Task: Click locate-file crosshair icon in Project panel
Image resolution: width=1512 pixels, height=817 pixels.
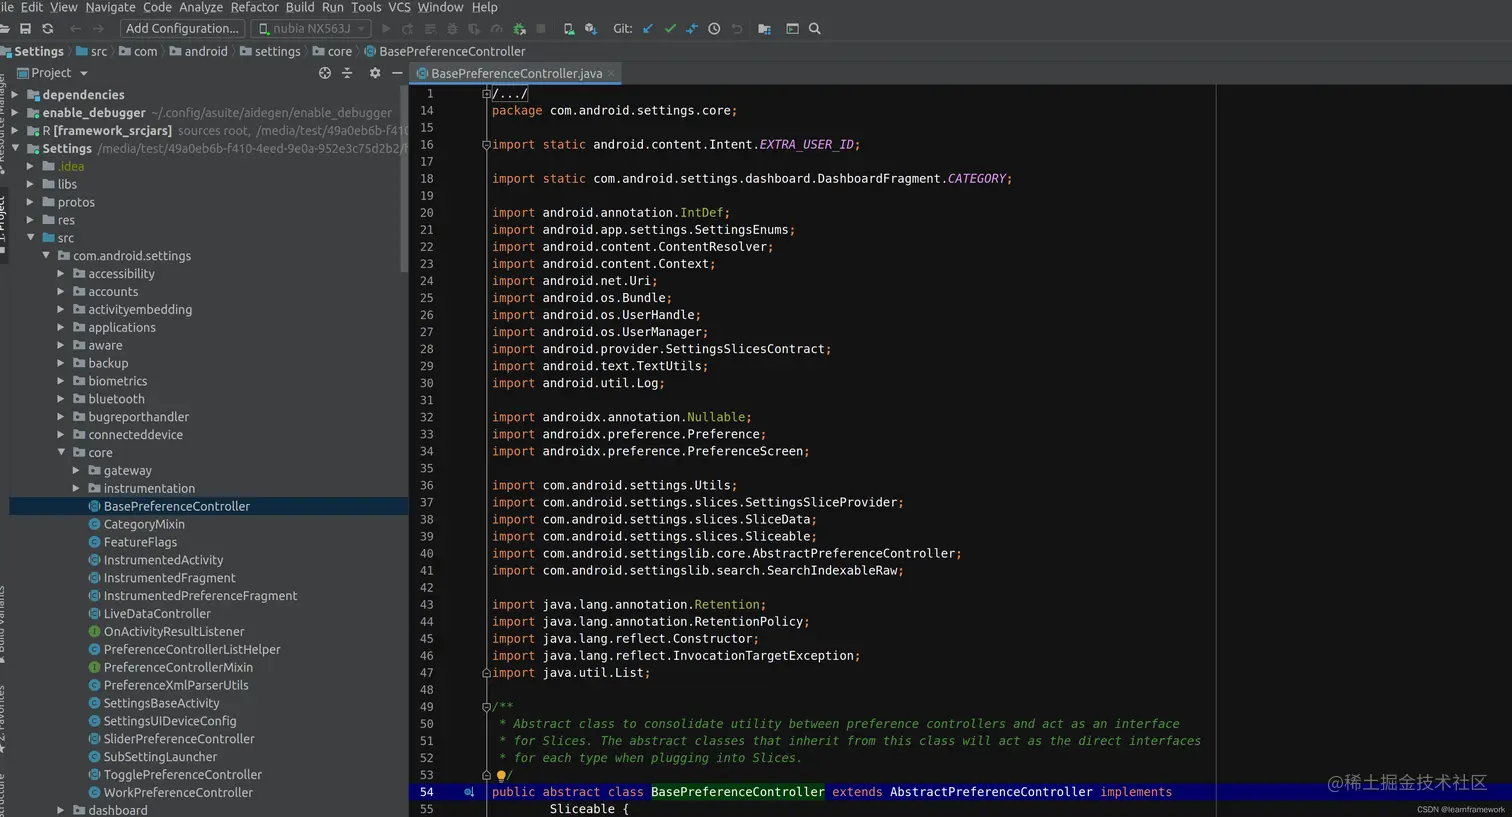Action: click(x=324, y=73)
